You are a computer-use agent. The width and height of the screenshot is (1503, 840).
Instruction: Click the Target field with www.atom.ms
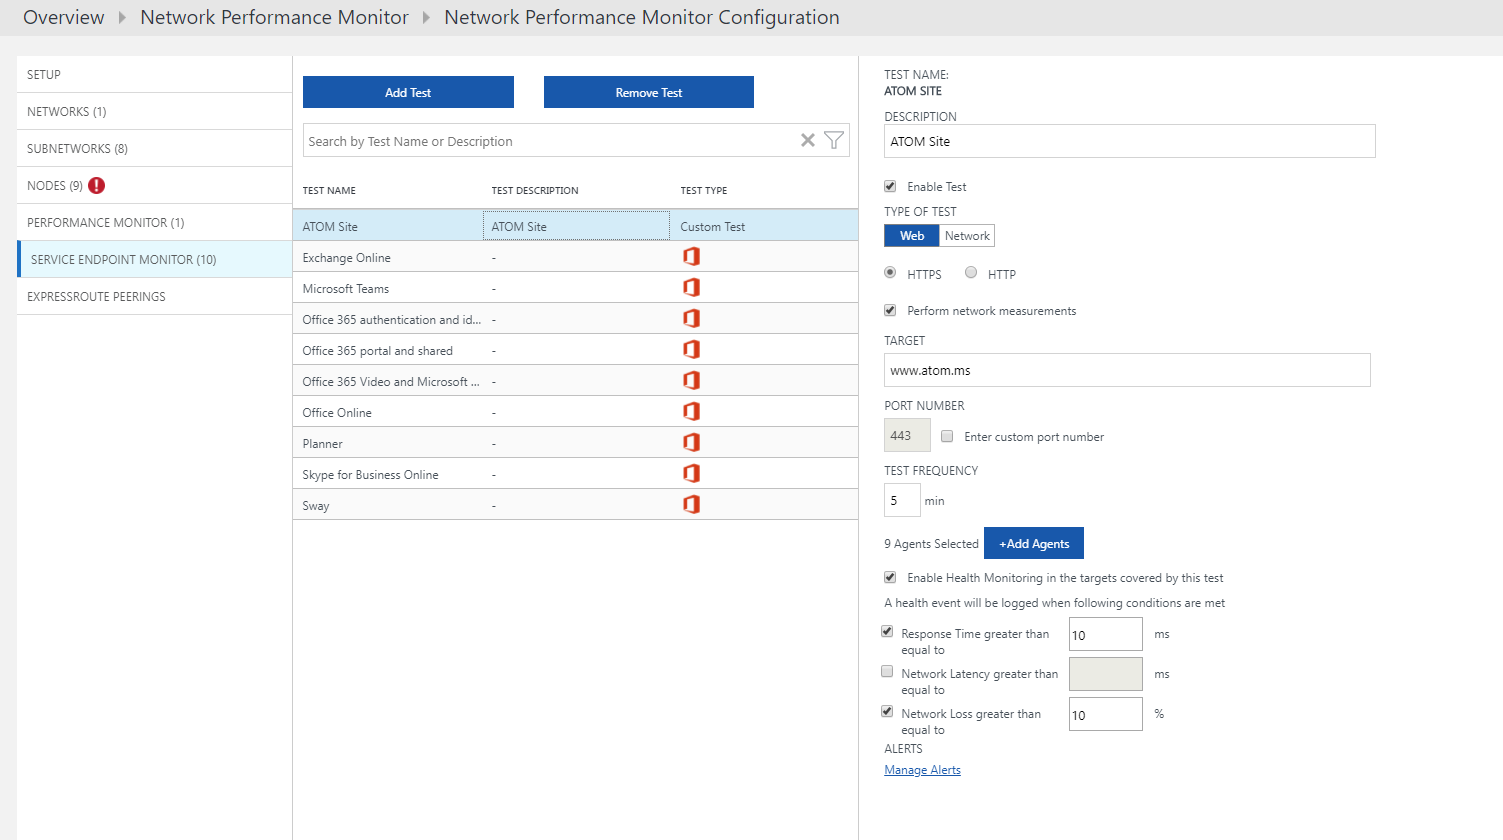[1127, 370]
